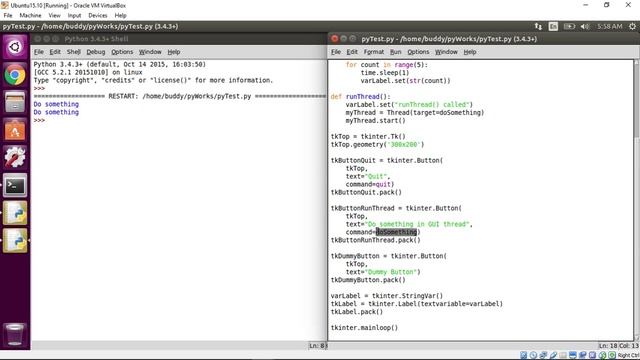Click the Ln: 18 Col: 13 status text
Screen dimensions: 640x360
point(618,346)
